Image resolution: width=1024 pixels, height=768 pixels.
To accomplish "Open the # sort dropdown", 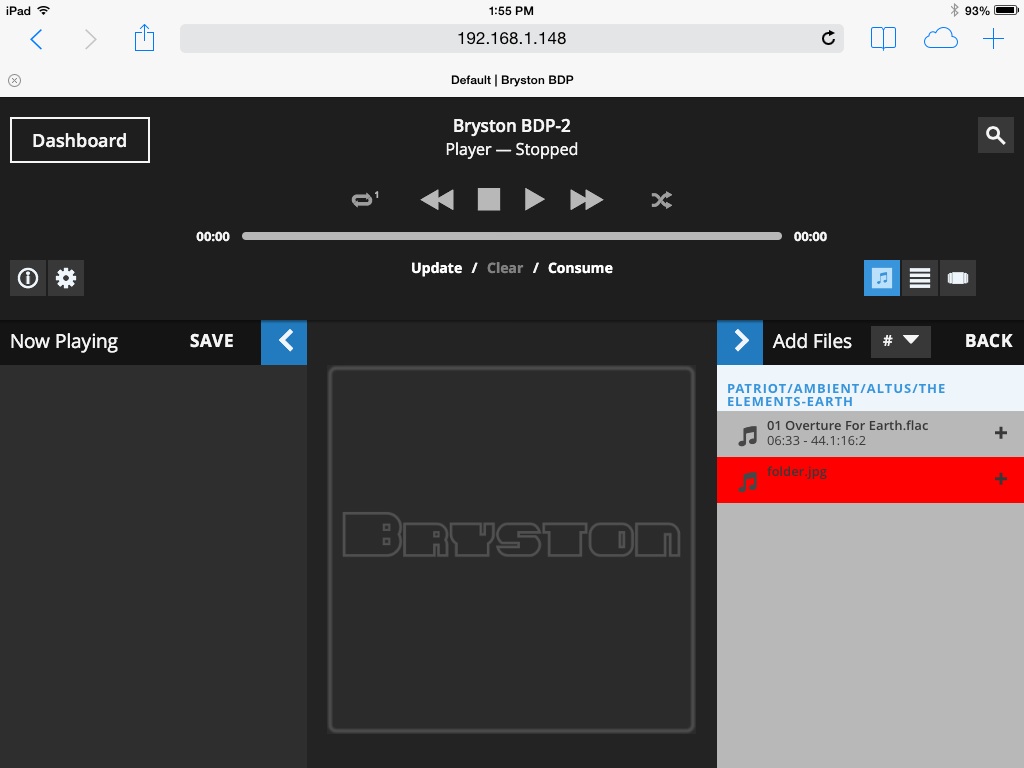I will [901, 341].
